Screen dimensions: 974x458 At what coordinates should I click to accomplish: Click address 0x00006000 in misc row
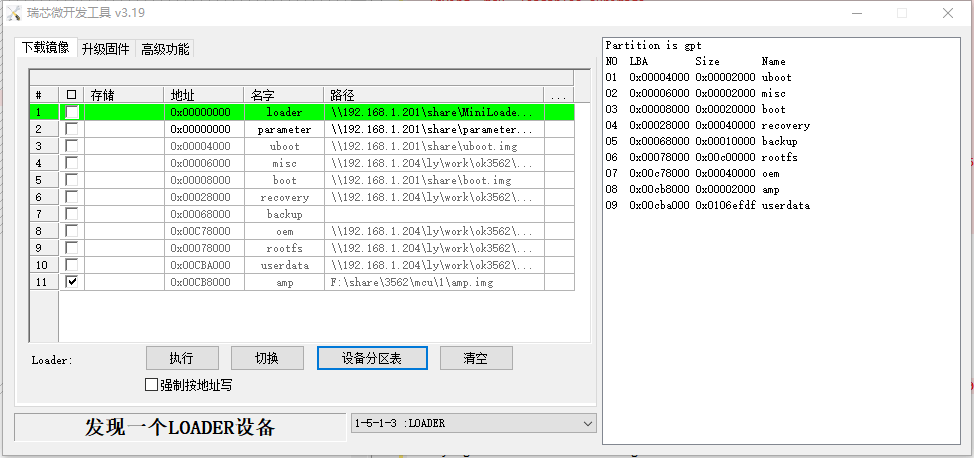click(204, 163)
